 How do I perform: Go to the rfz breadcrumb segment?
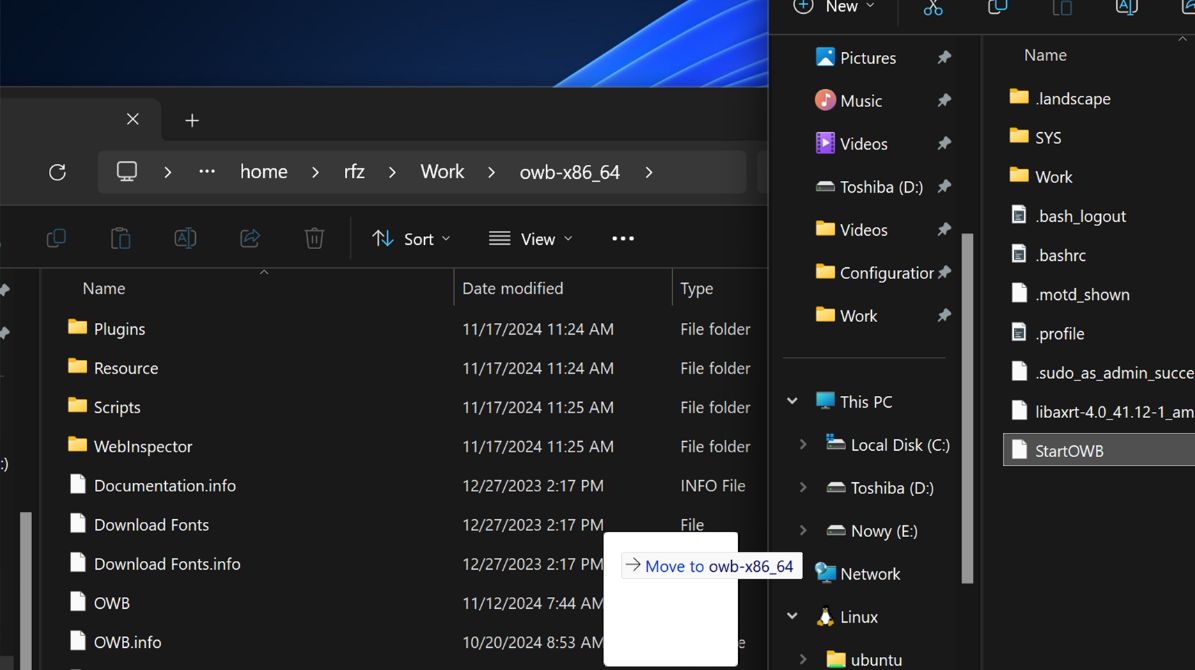click(354, 172)
